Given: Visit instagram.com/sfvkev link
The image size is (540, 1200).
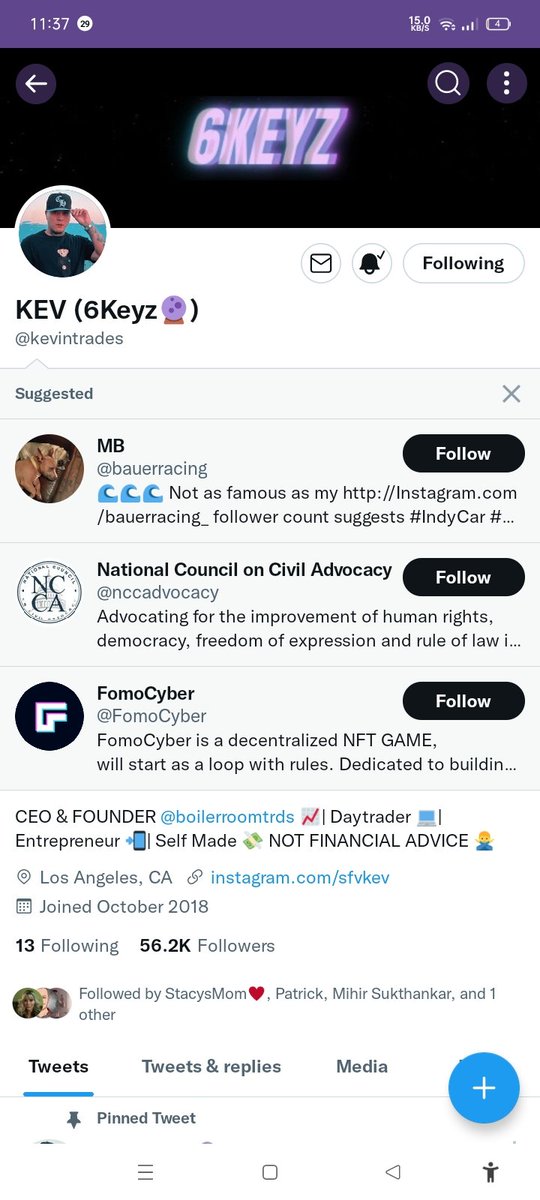Looking at the screenshot, I should point(300,877).
